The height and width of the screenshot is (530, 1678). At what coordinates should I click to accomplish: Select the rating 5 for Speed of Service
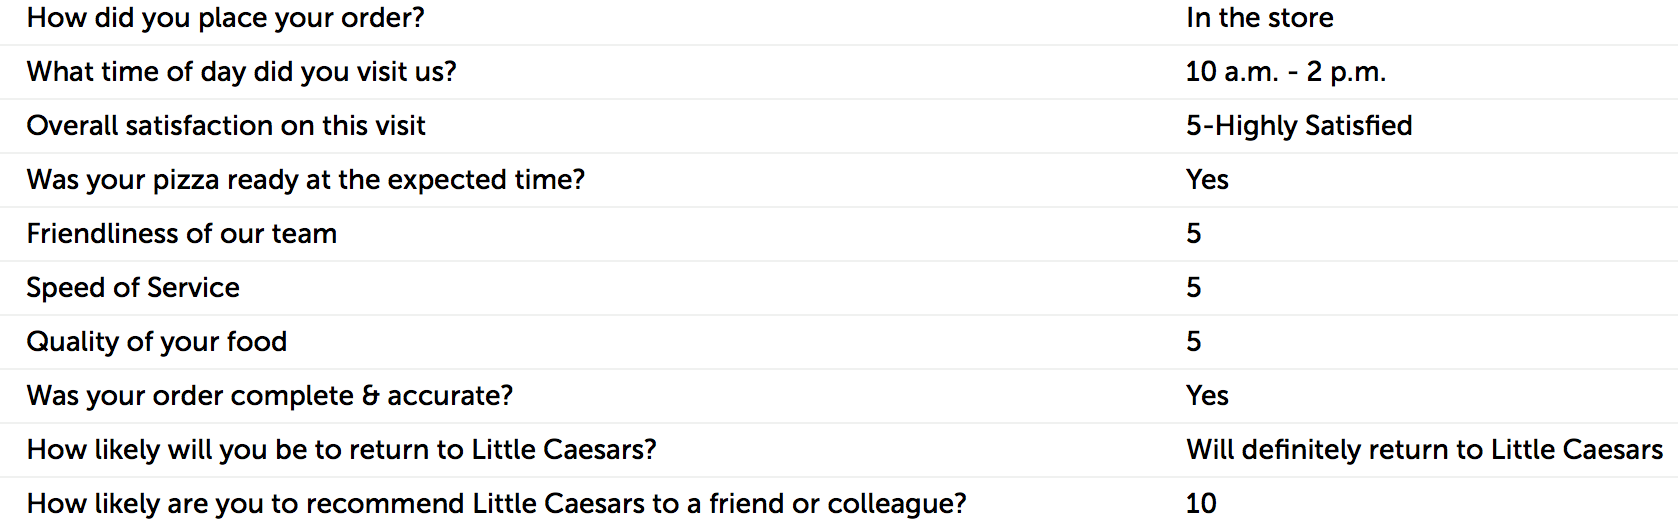point(1194,288)
